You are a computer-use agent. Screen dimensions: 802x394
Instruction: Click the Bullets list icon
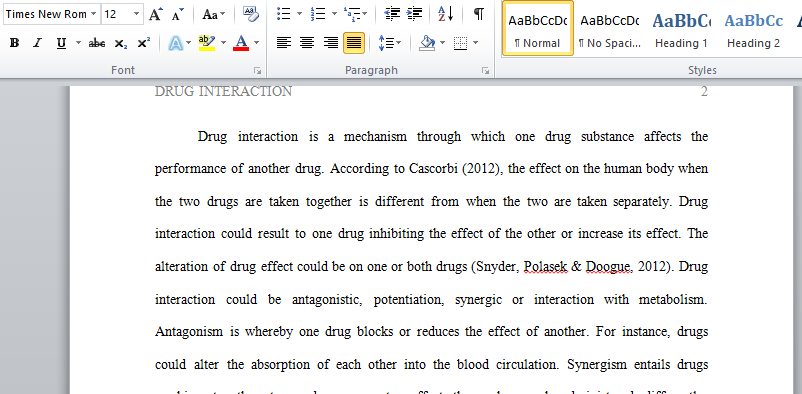tap(284, 14)
